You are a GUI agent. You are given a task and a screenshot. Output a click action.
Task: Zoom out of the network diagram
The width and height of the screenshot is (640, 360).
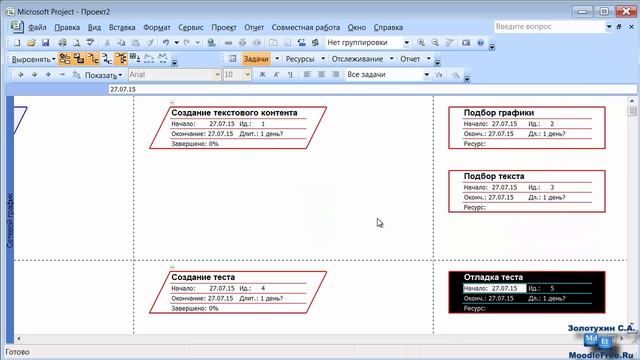coord(435,42)
